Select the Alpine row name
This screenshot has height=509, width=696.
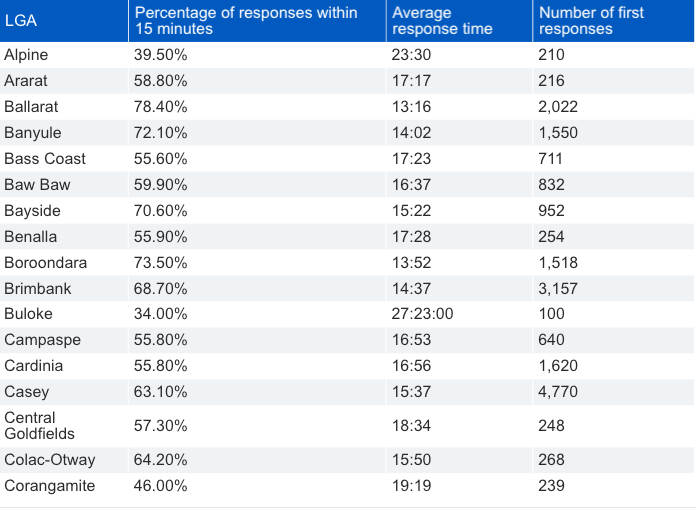coord(26,55)
